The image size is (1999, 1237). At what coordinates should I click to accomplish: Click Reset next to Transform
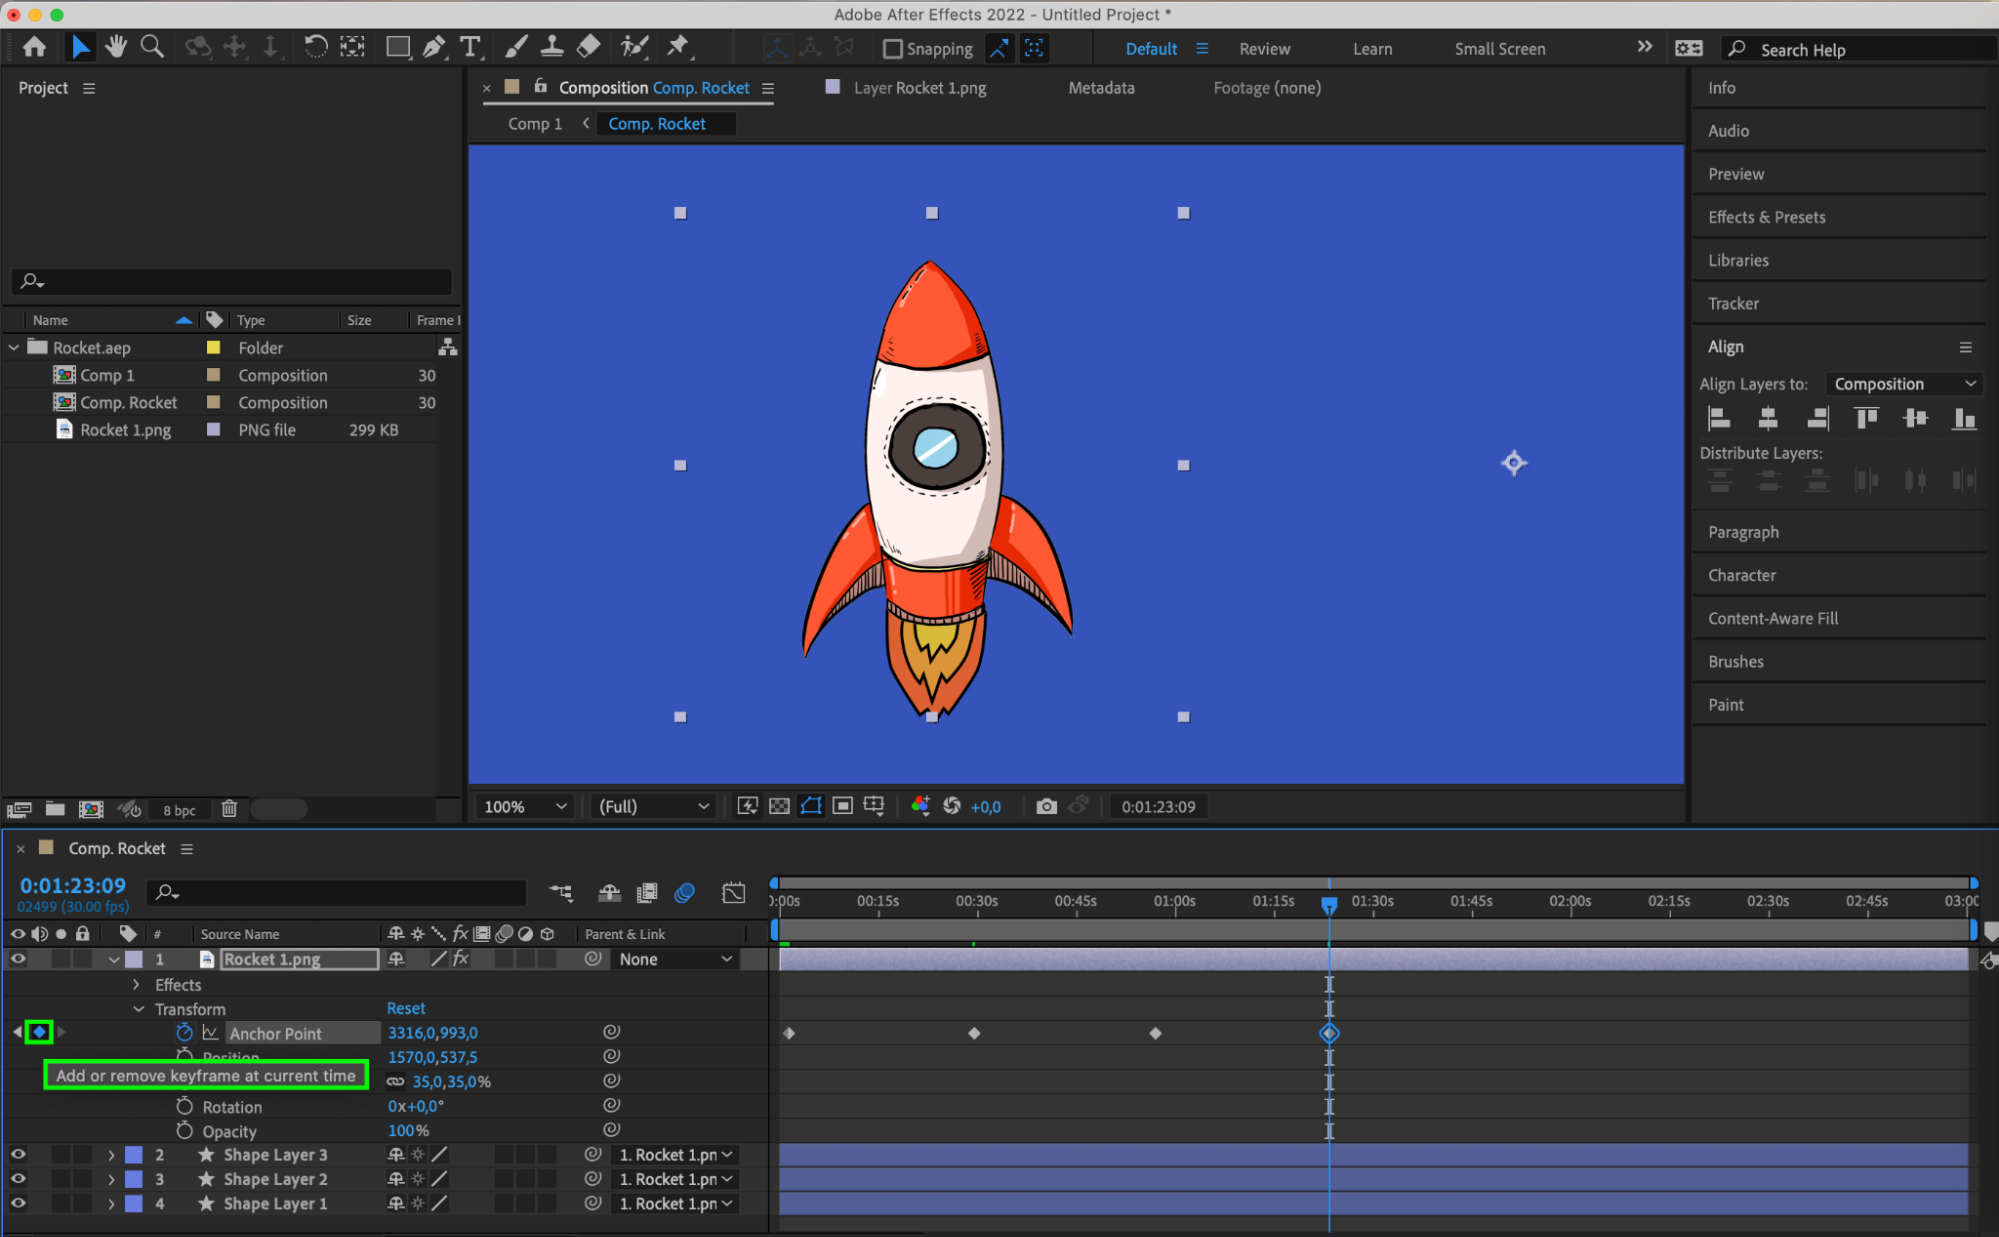pos(406,1008)
